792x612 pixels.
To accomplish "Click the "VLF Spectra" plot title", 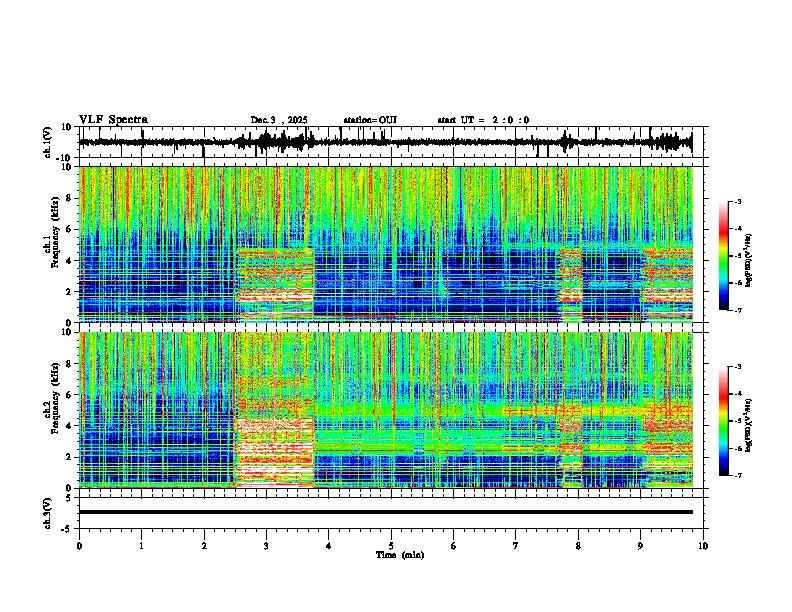I will click(113, 120).
